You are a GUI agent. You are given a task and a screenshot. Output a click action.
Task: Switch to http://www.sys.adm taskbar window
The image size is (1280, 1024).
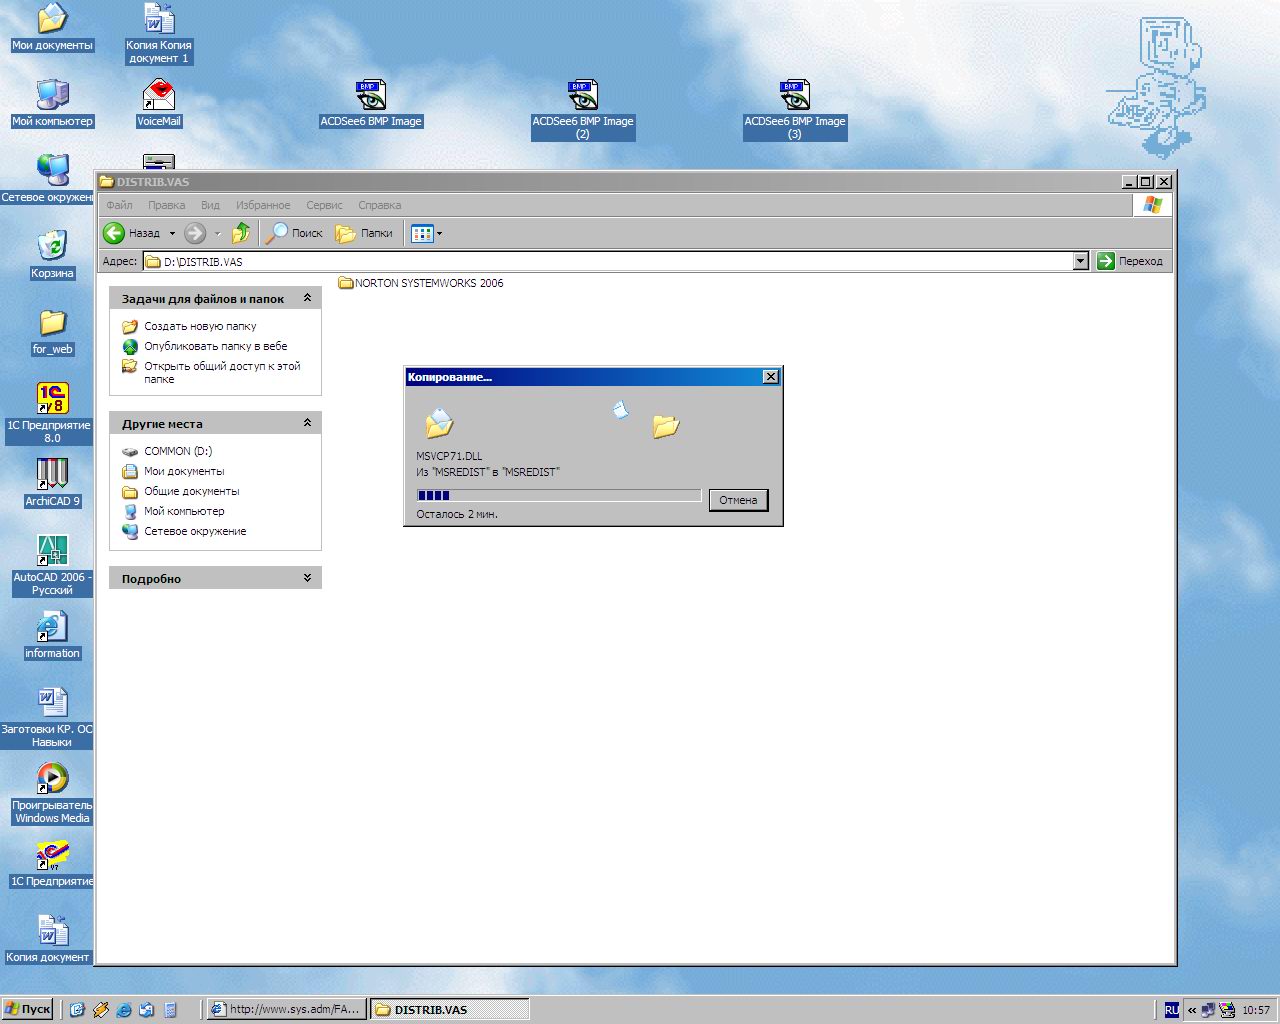click(285, 1009)
